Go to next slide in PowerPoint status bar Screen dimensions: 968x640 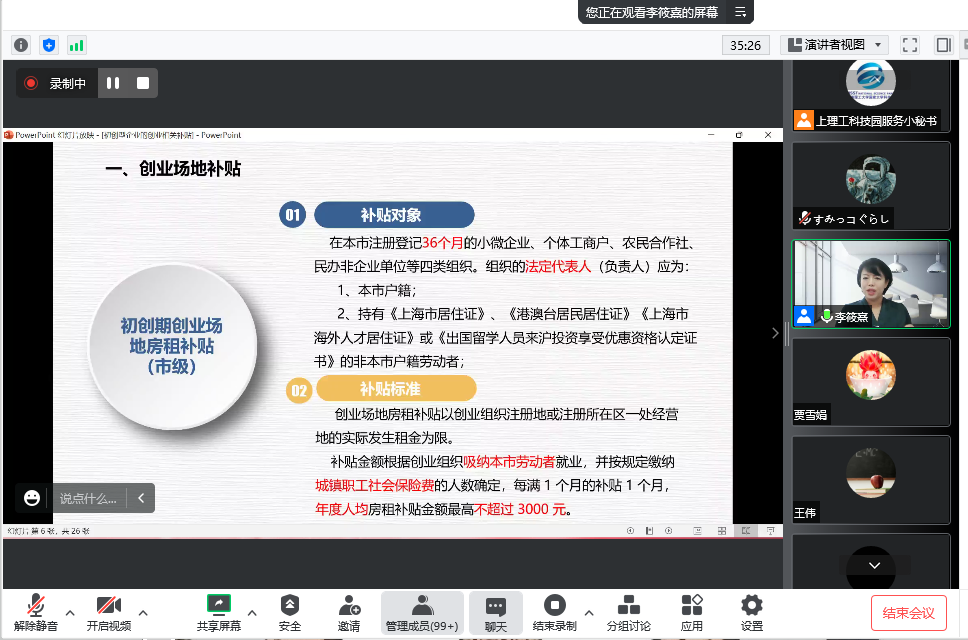tap(669, 531)
